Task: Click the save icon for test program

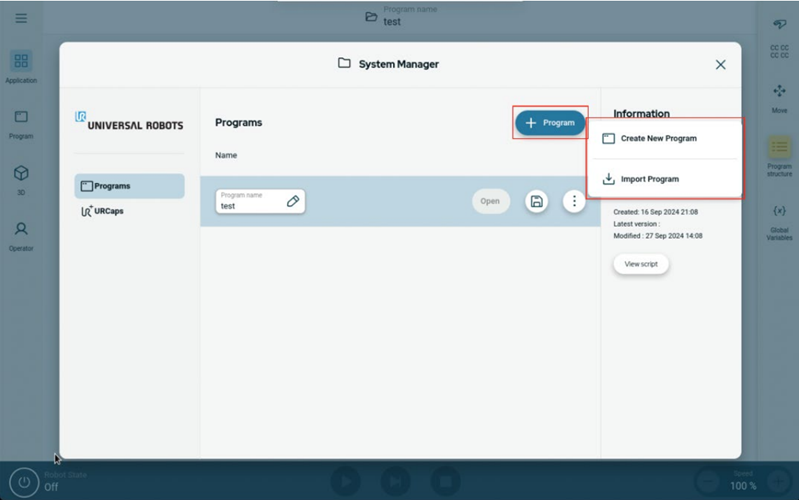Action: (x=537, y=201)
